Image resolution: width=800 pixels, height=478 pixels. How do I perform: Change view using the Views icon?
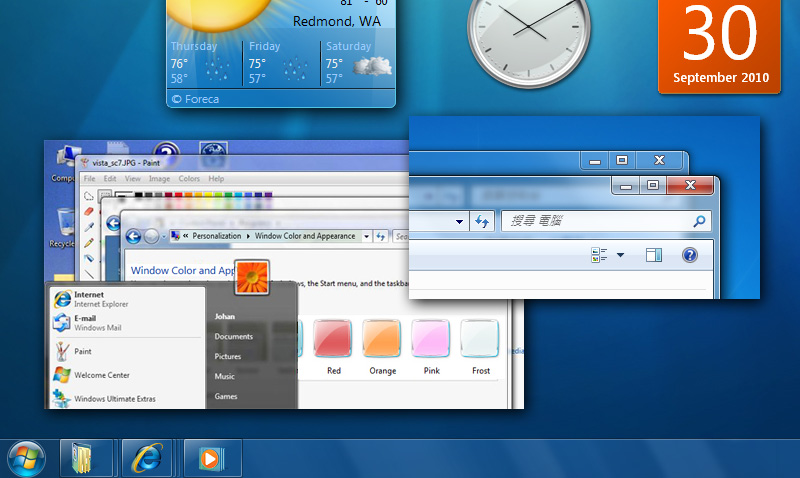[599, 255]
